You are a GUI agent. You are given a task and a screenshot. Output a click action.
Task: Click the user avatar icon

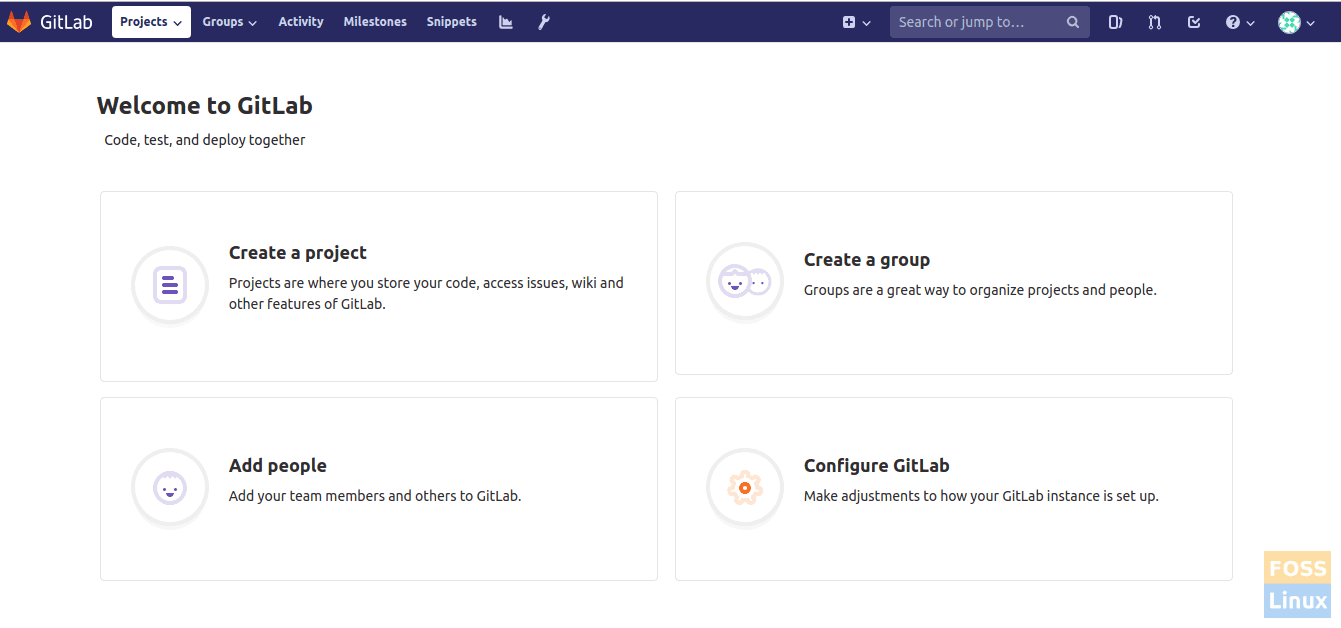(1289, 22)
